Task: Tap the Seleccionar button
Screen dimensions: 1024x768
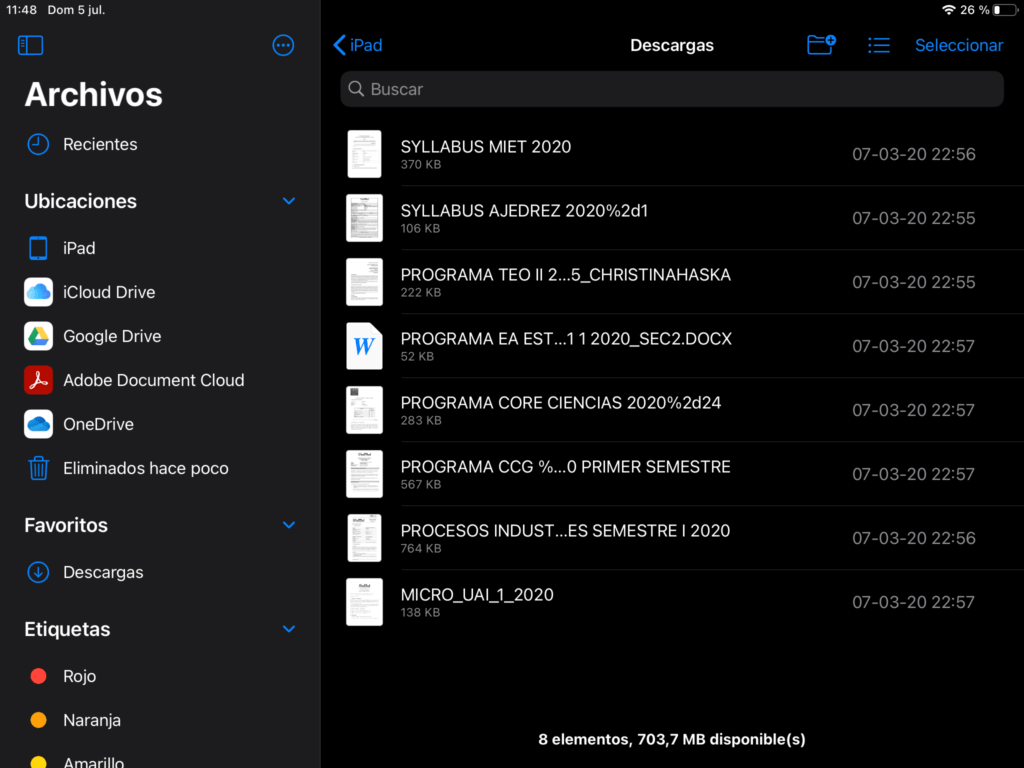Action: [x=958, y=45]
